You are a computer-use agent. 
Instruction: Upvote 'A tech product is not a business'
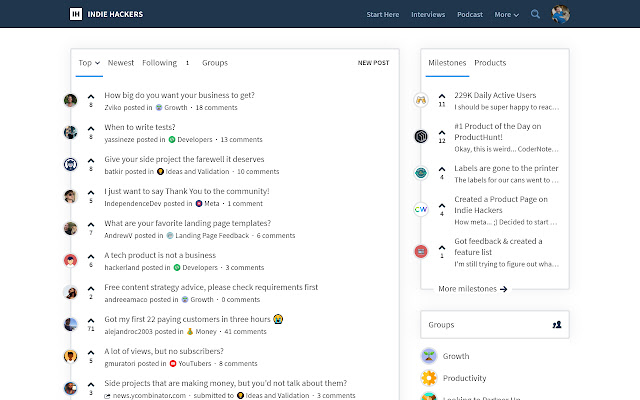[91, 256]
